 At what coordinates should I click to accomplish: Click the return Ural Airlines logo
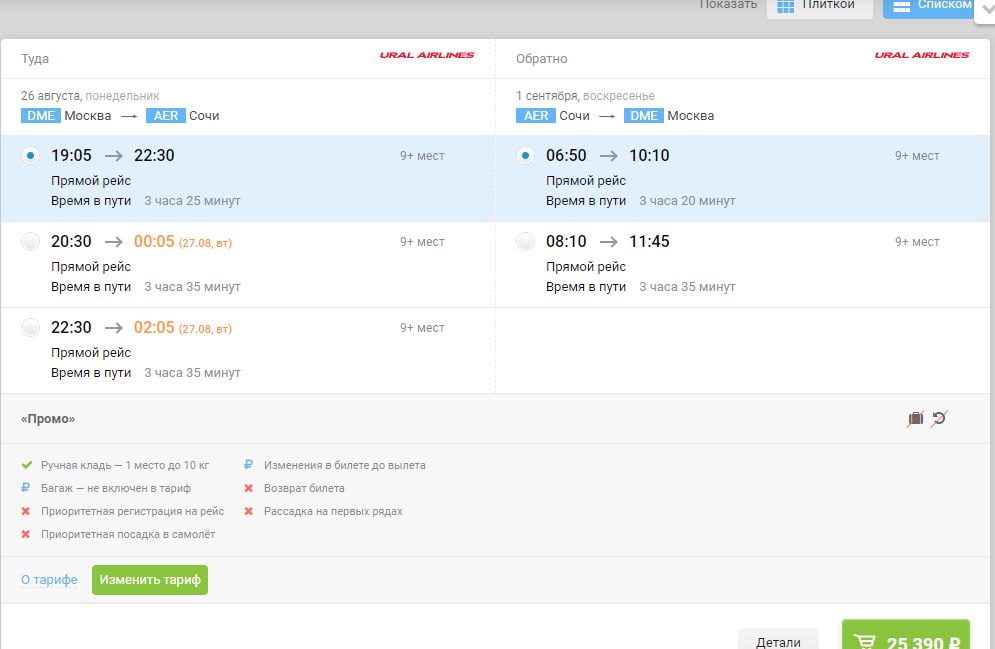pyautogui.click(x=921, y=56)
